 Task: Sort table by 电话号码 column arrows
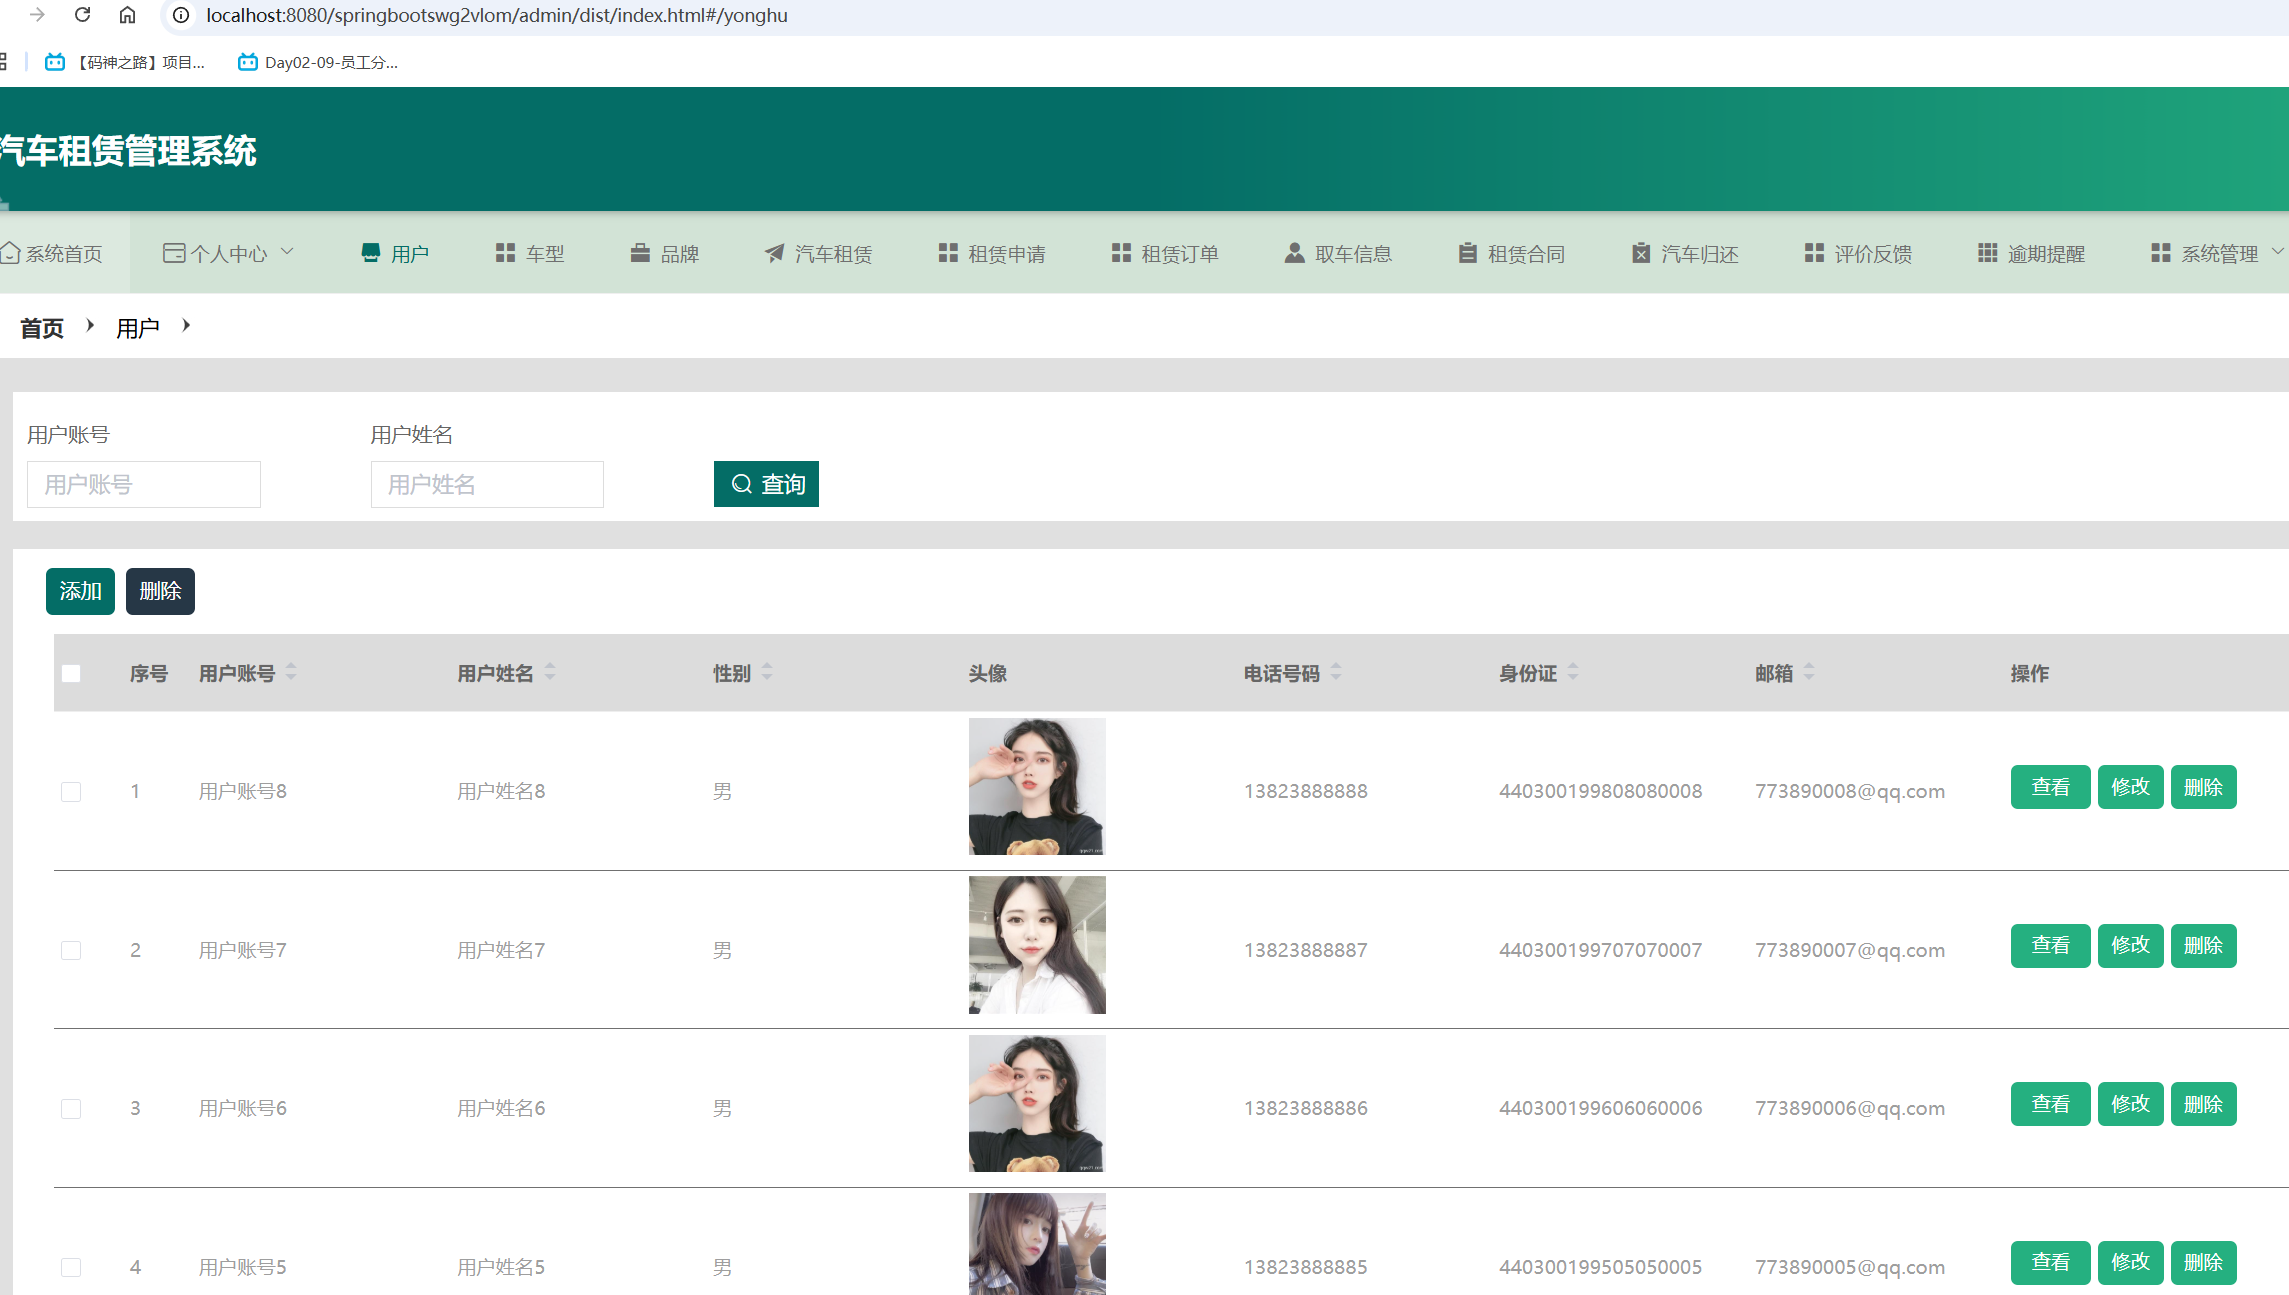(1336, 672)
